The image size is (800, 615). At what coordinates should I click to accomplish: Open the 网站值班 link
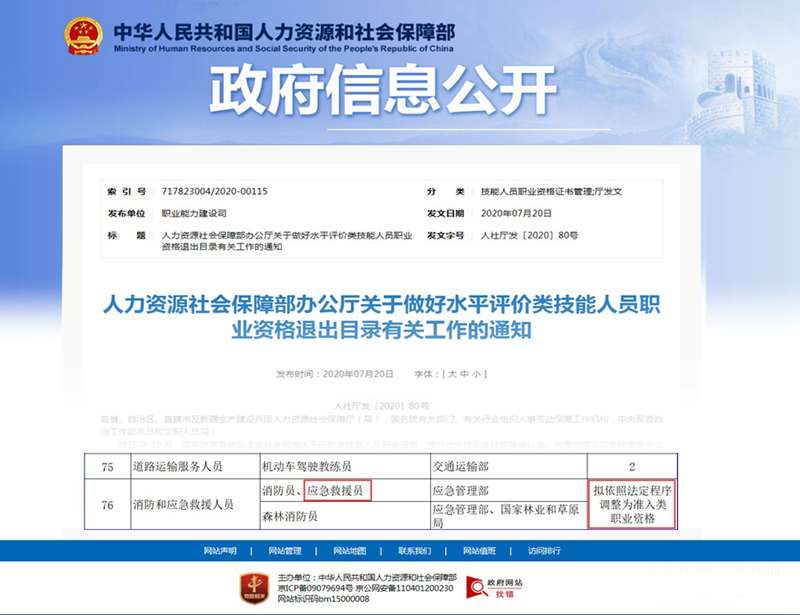(x=478, y=551)
